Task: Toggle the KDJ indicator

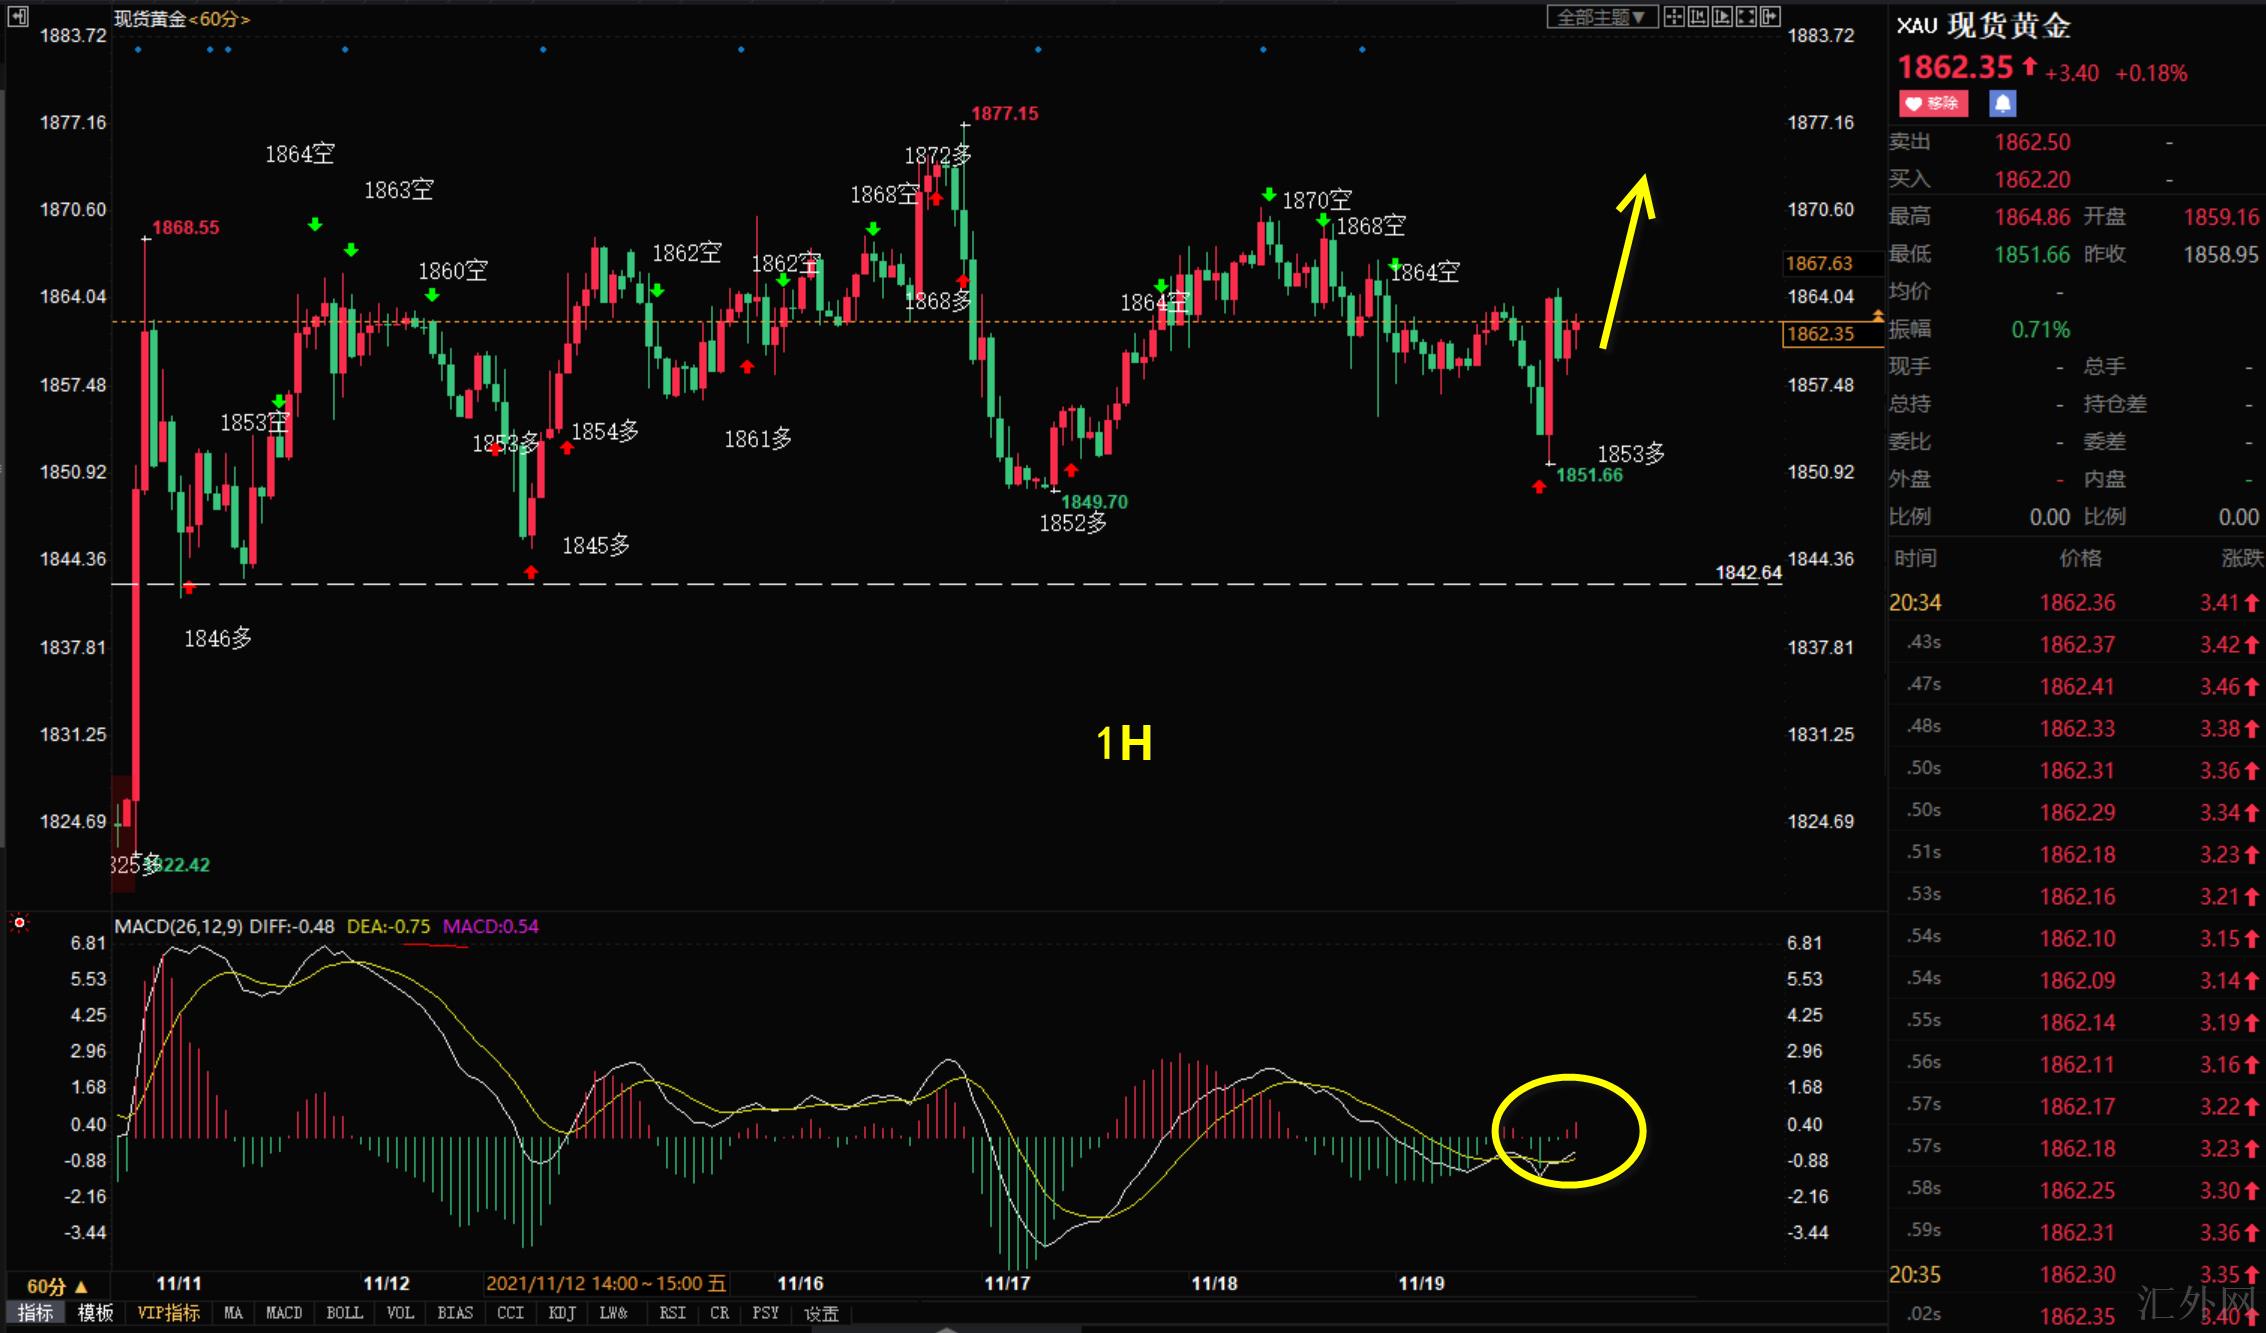Action: click(x=562, y=1313)
